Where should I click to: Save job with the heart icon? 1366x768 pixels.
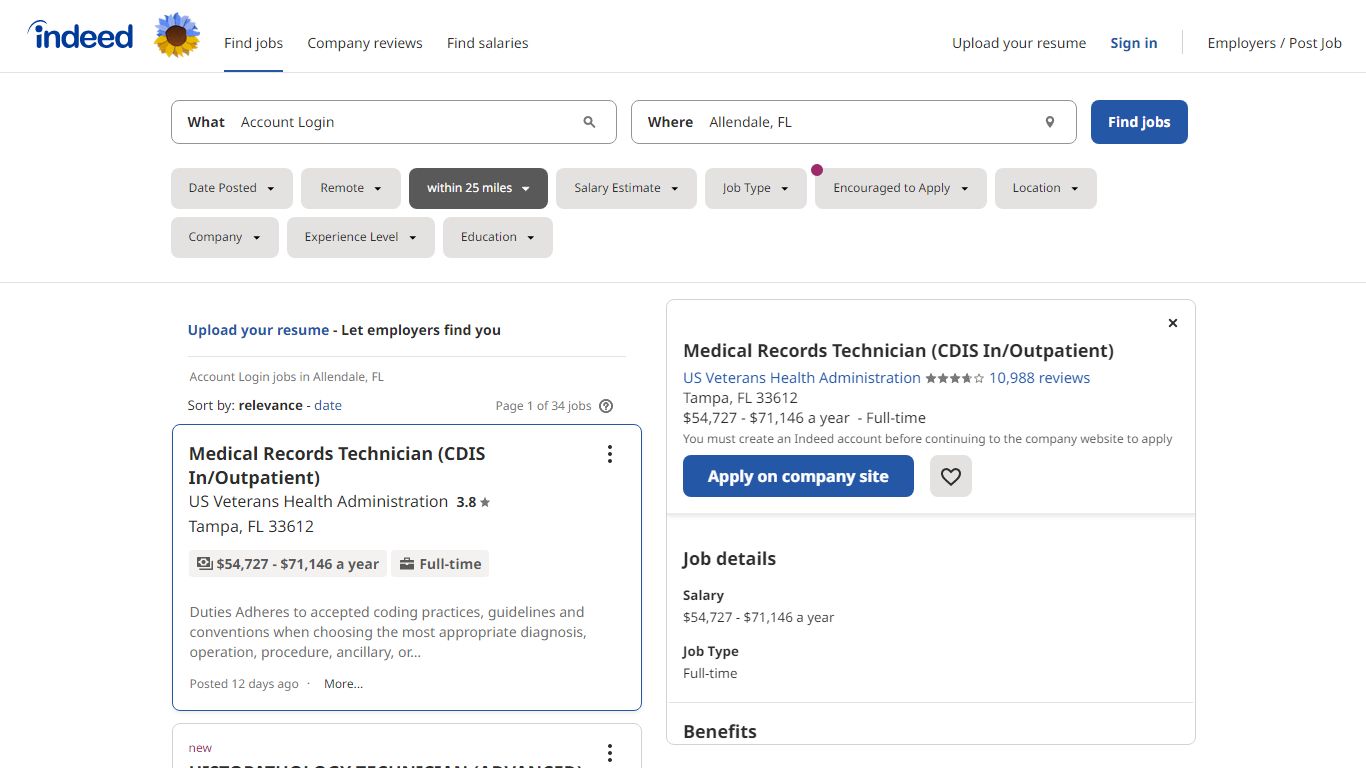(950, 477)
